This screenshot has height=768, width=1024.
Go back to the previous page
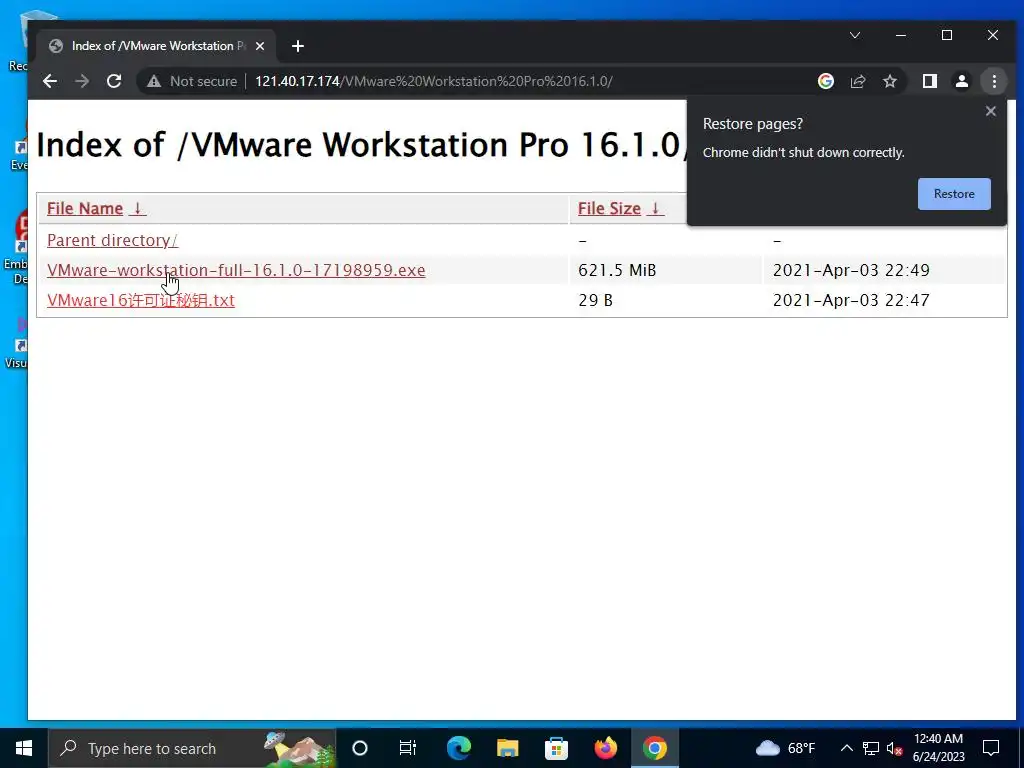(x=50, y=81)
